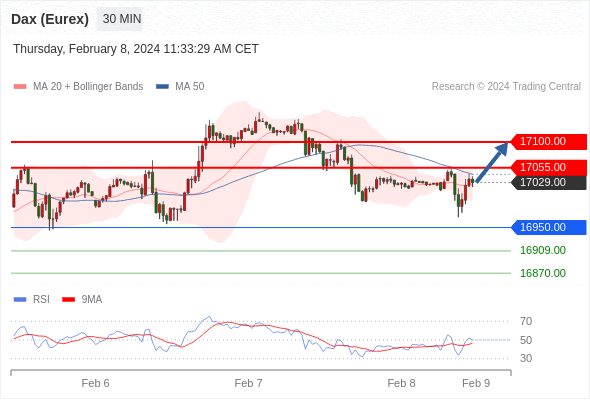Image resolution: width=590 pixels, height=400 pixels.
Task: Click the 16909.00 green support label
Action: 543,250
